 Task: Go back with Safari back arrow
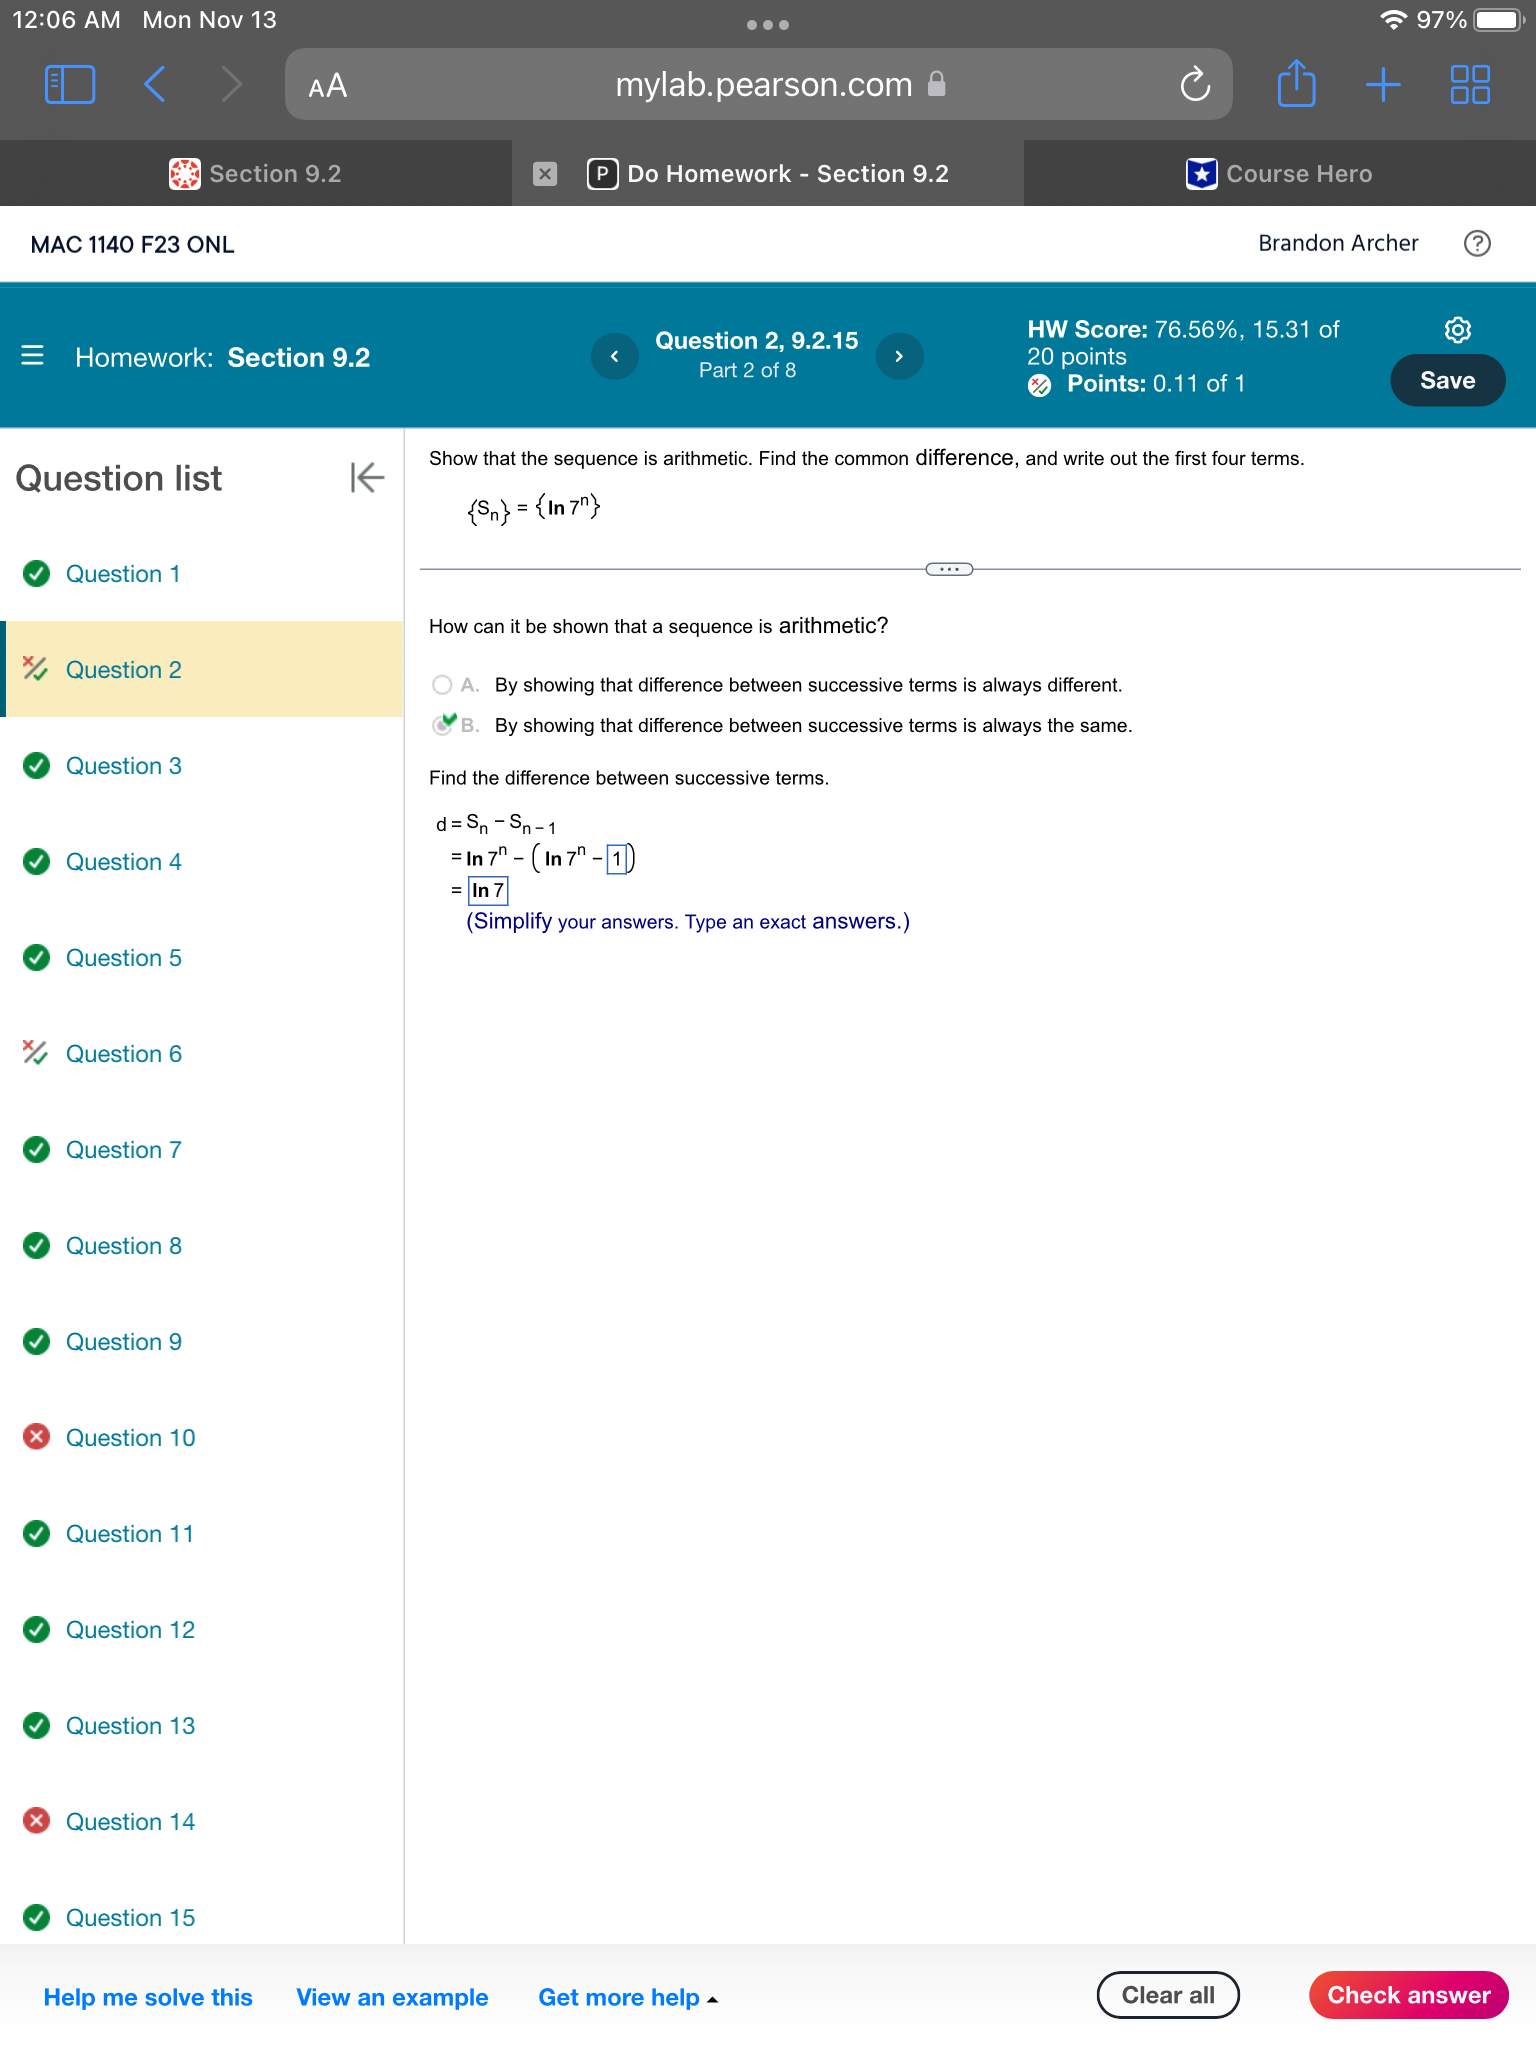point(154,84)
